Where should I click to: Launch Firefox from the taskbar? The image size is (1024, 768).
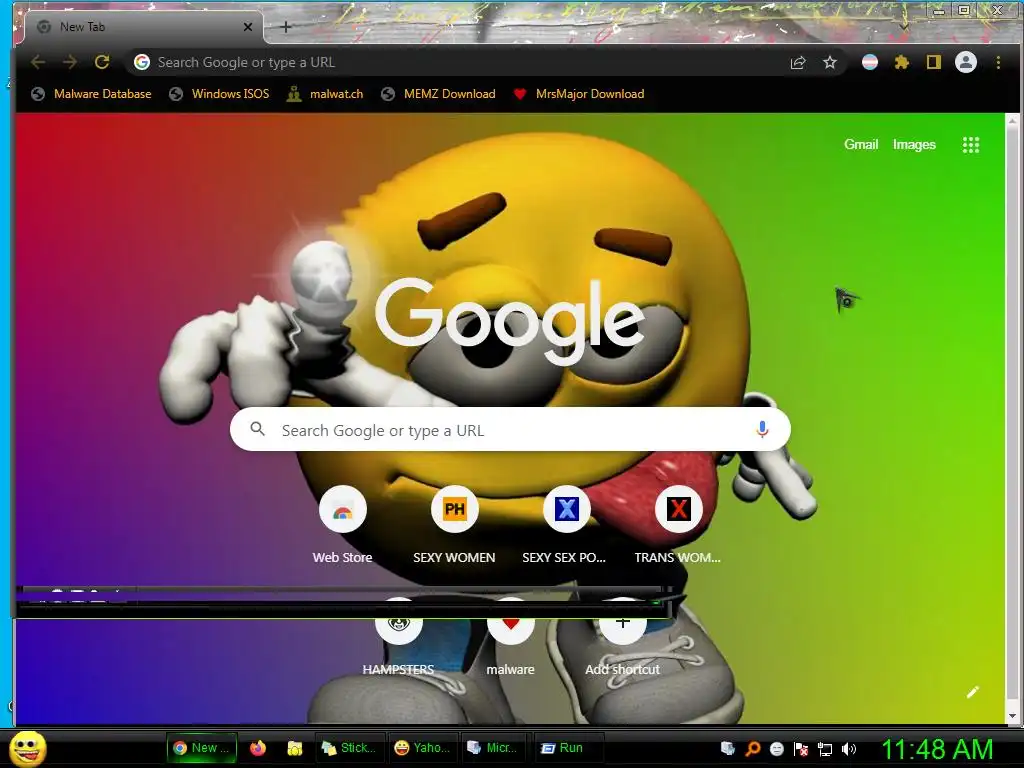coord(258,748)
